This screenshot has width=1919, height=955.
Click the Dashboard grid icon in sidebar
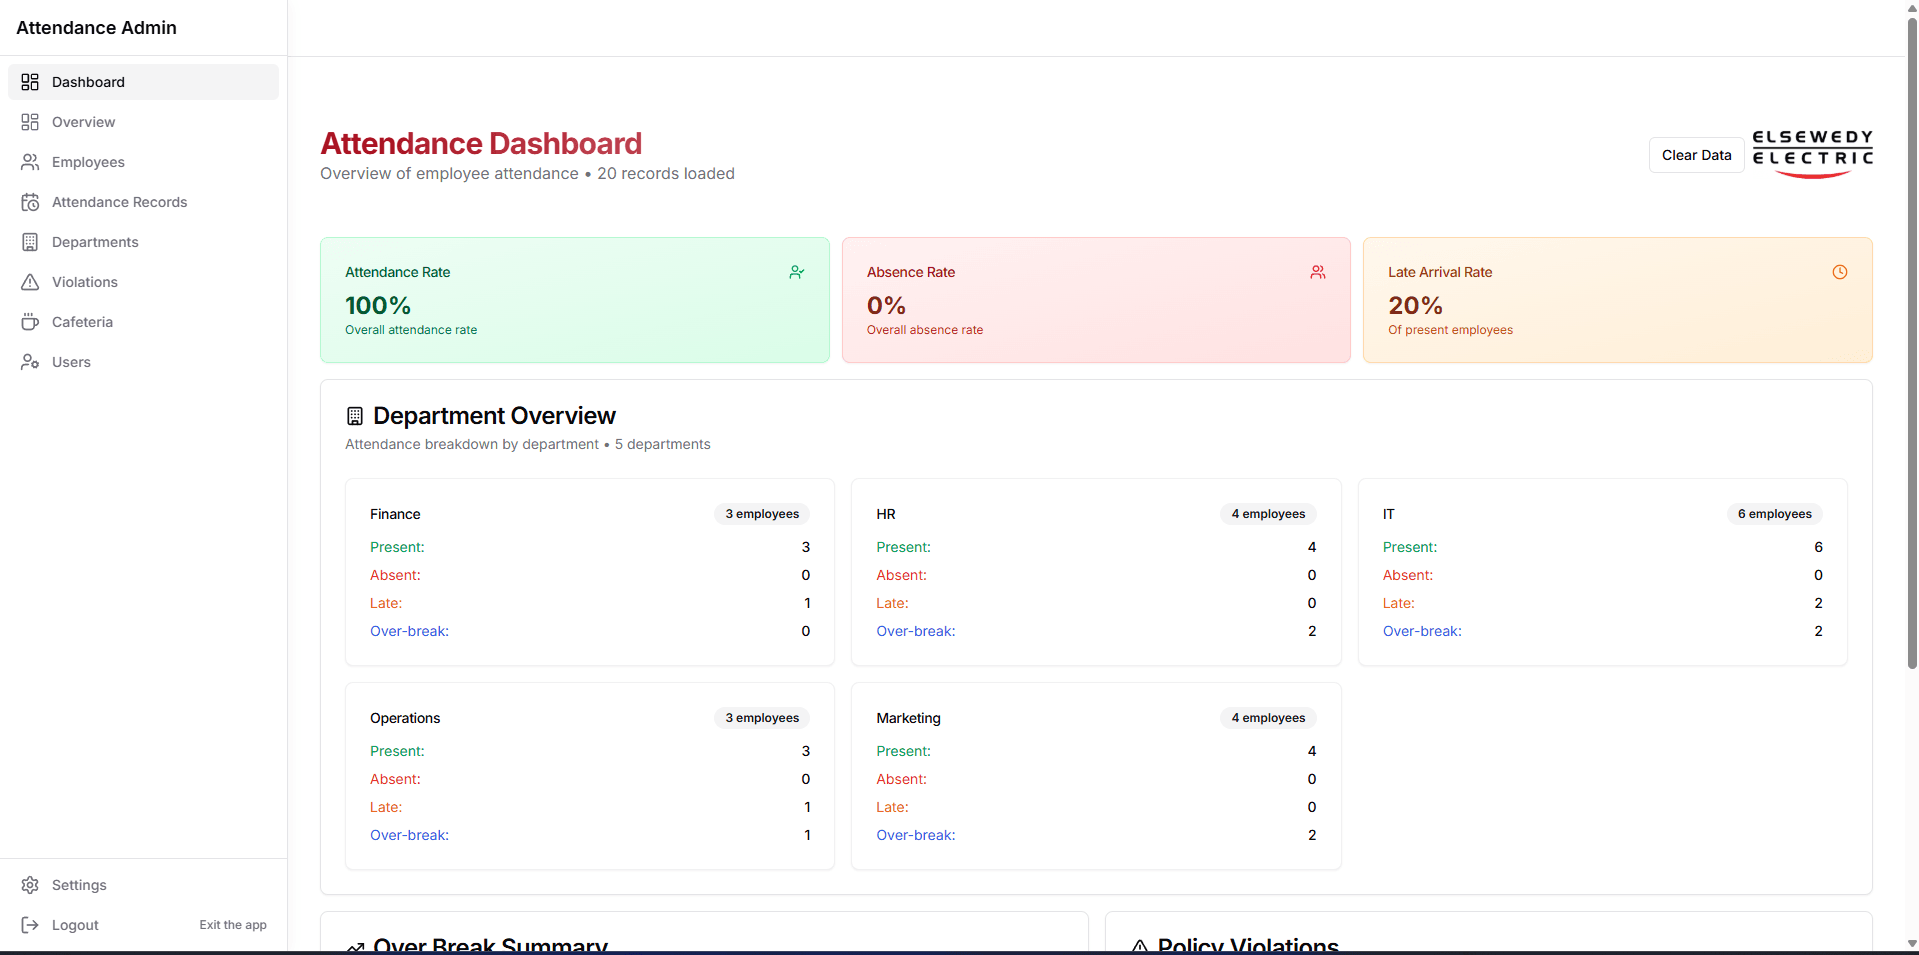(30, 82)
